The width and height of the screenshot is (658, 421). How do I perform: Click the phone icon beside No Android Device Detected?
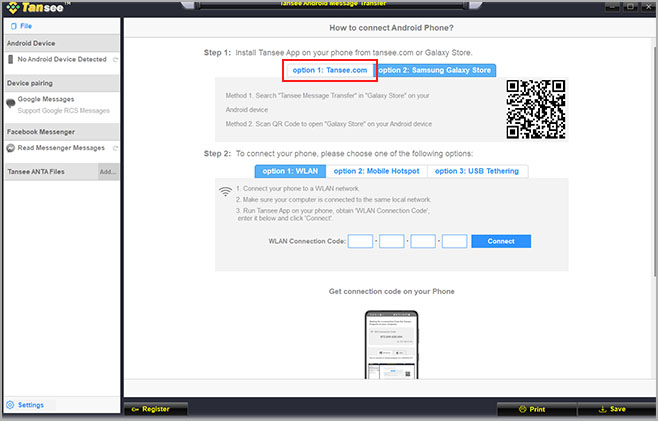[11, 59]
